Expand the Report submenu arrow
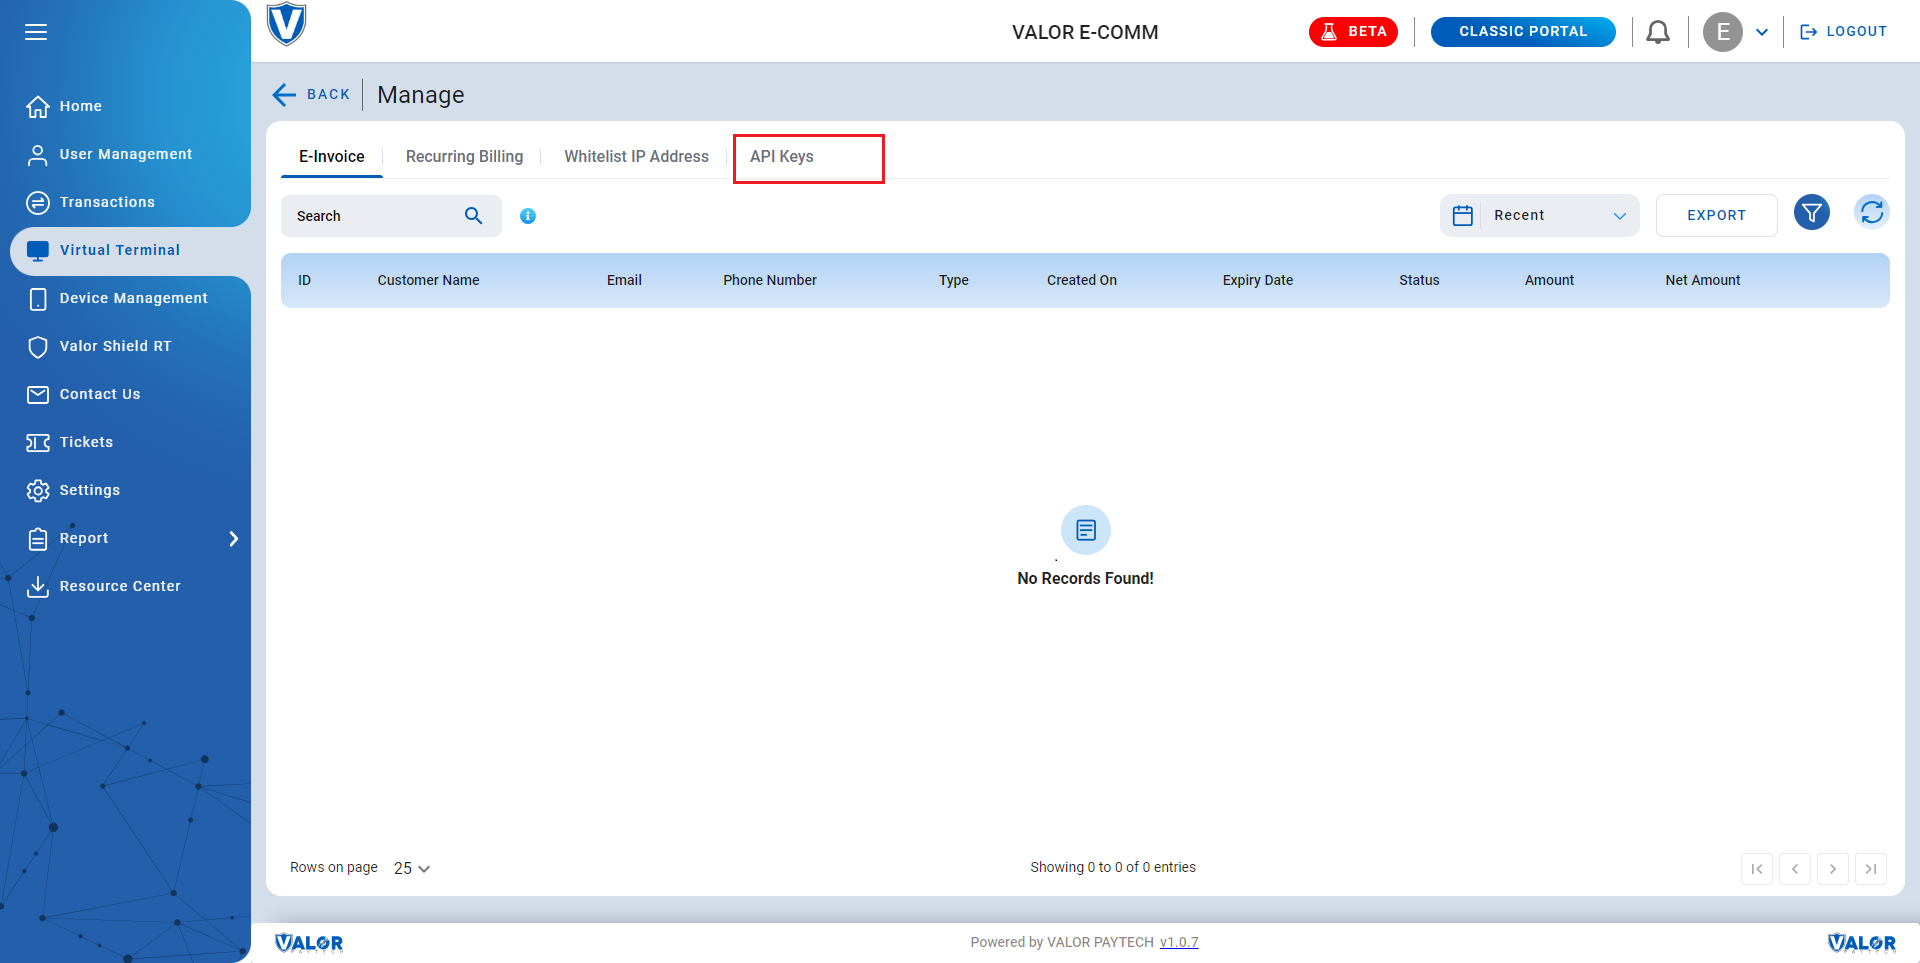 234,539
